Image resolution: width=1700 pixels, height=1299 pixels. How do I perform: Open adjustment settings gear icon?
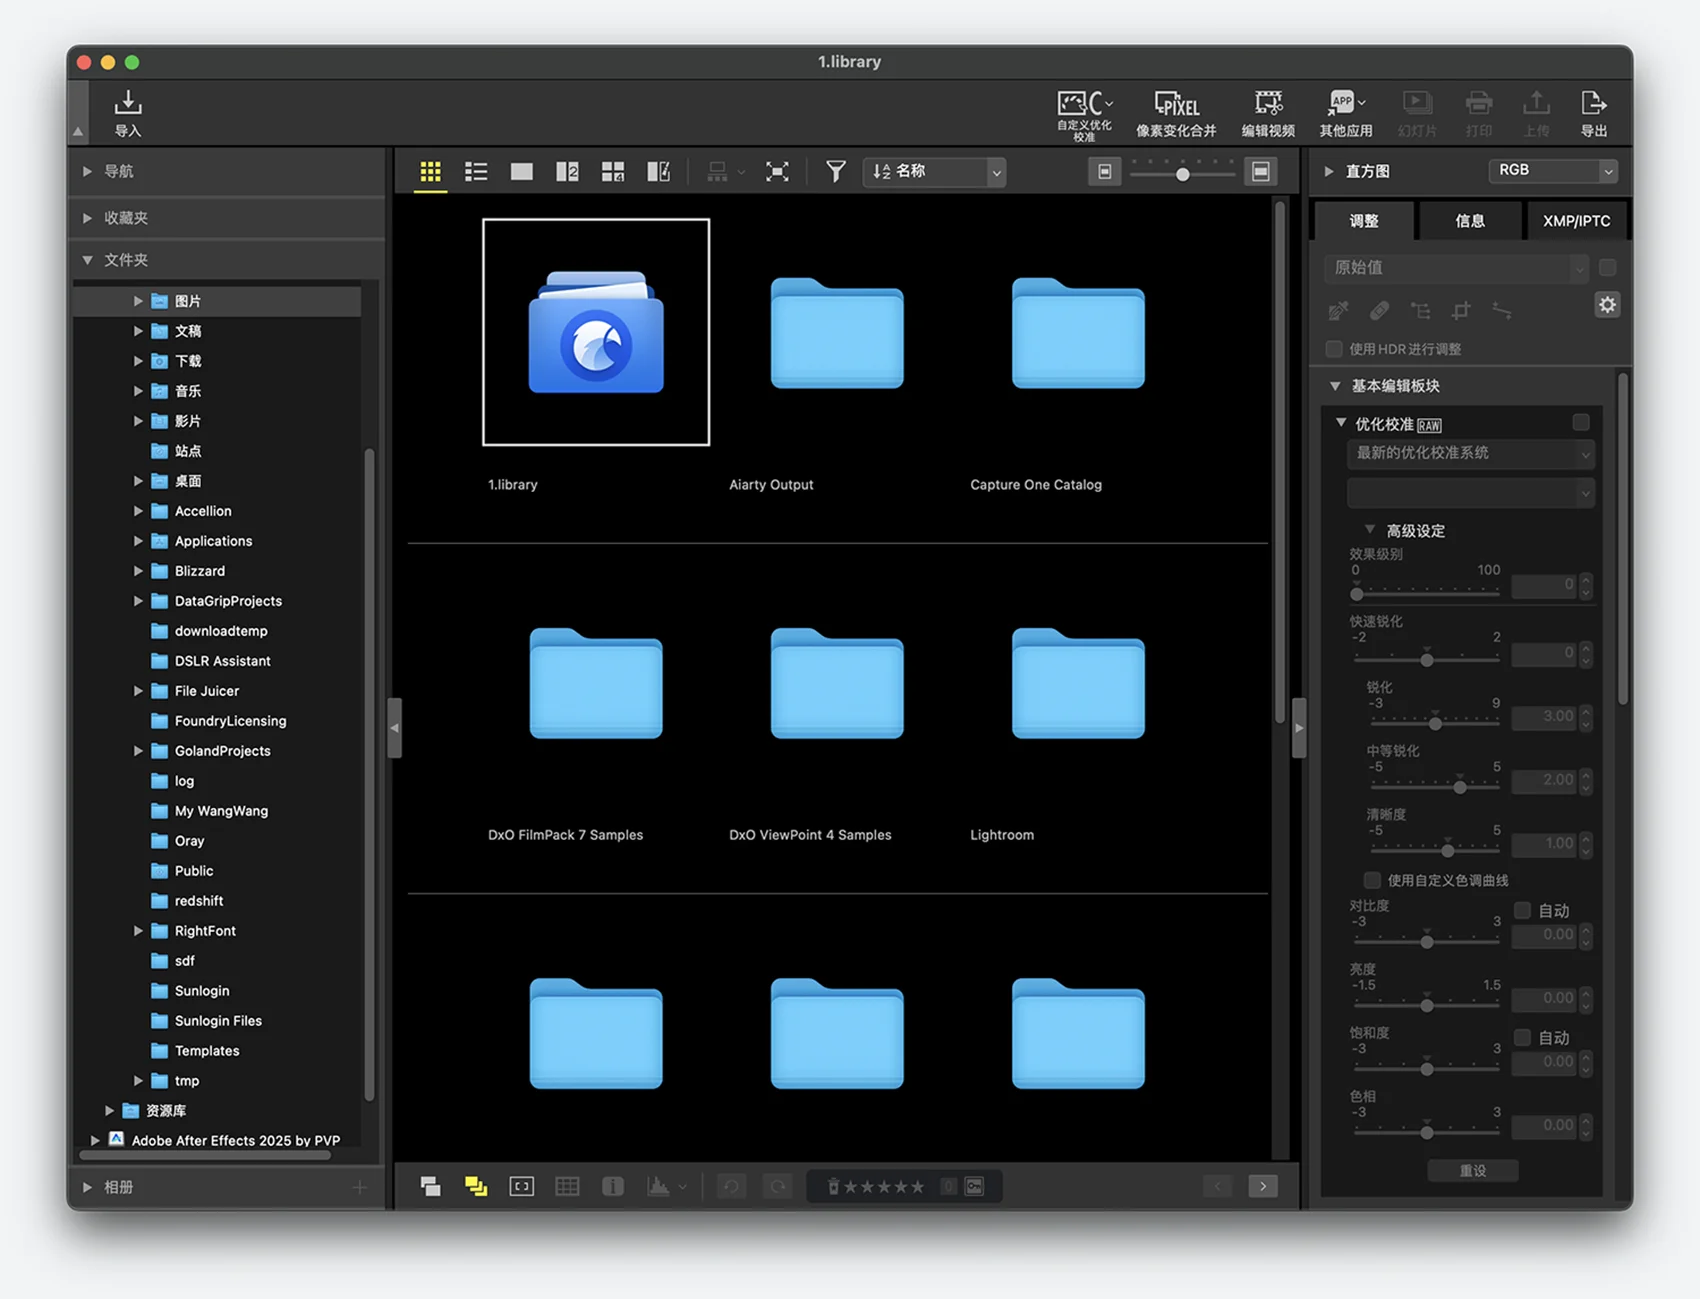[1607, 305]
